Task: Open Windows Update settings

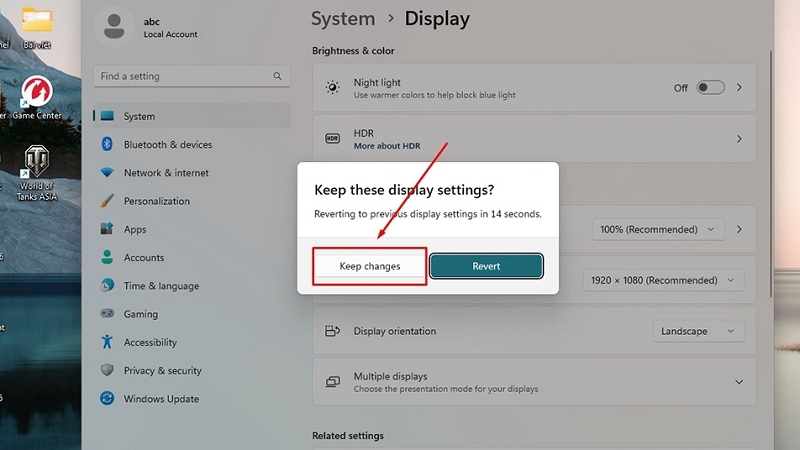Action: [192, 398]
